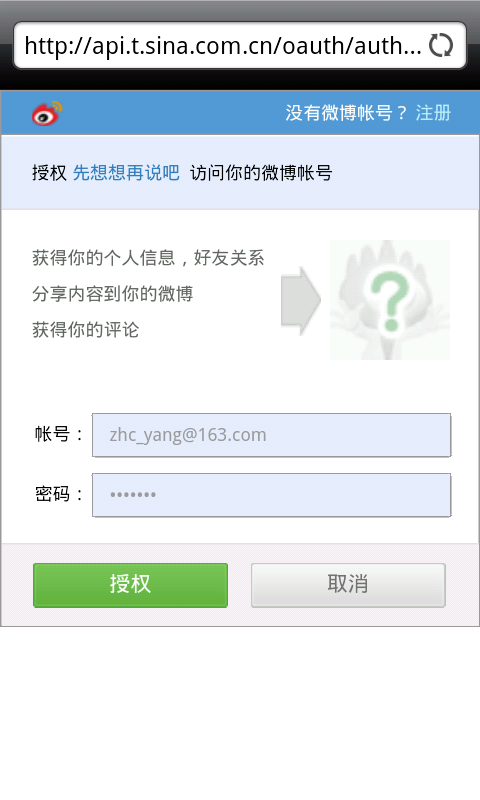The width and height of the screenshot is (480, 800).
Task: Click the Sina Weibo eye logo
Action: tap(47, 113)
